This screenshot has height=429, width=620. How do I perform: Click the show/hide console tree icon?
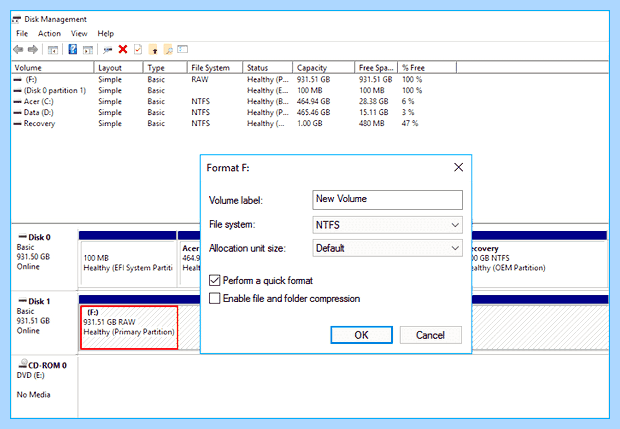pos(53,50)
